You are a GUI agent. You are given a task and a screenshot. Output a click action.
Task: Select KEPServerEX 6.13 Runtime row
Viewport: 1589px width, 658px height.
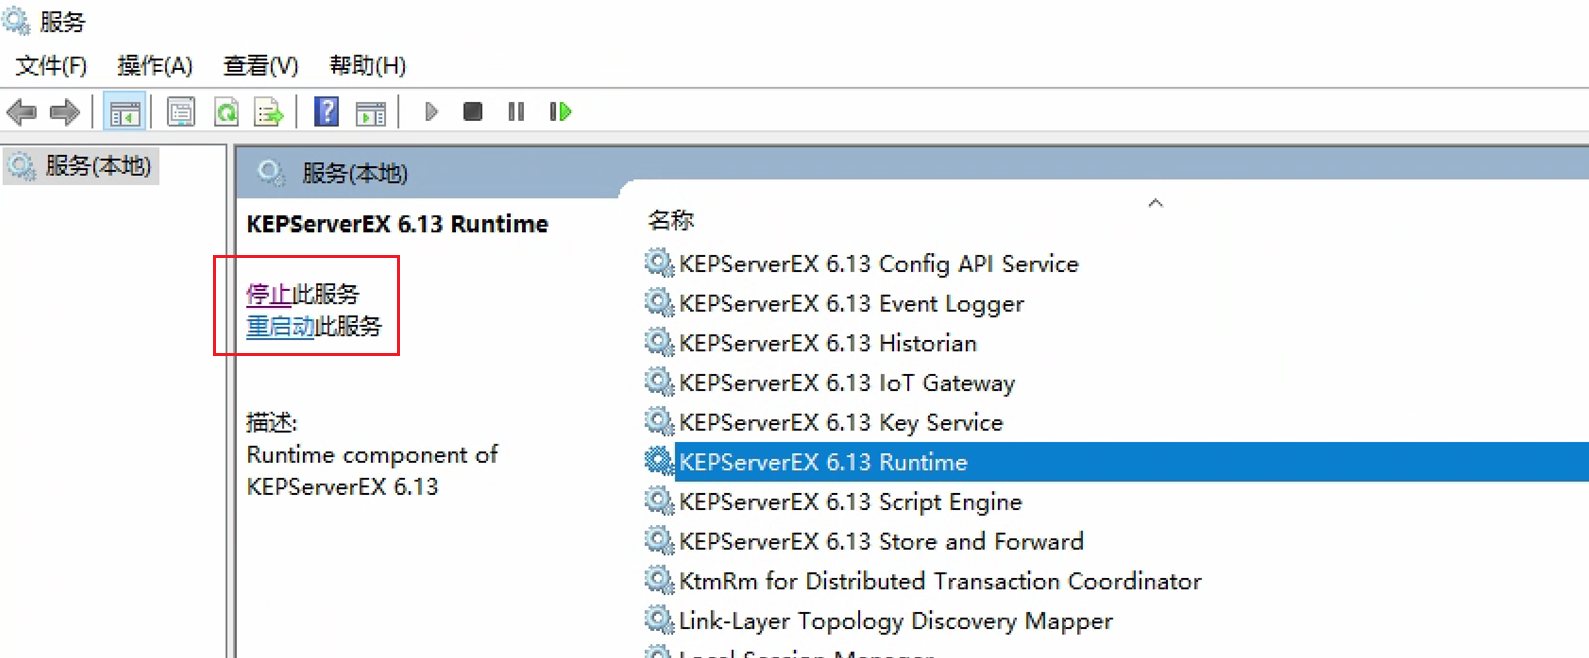point(1115,462)
